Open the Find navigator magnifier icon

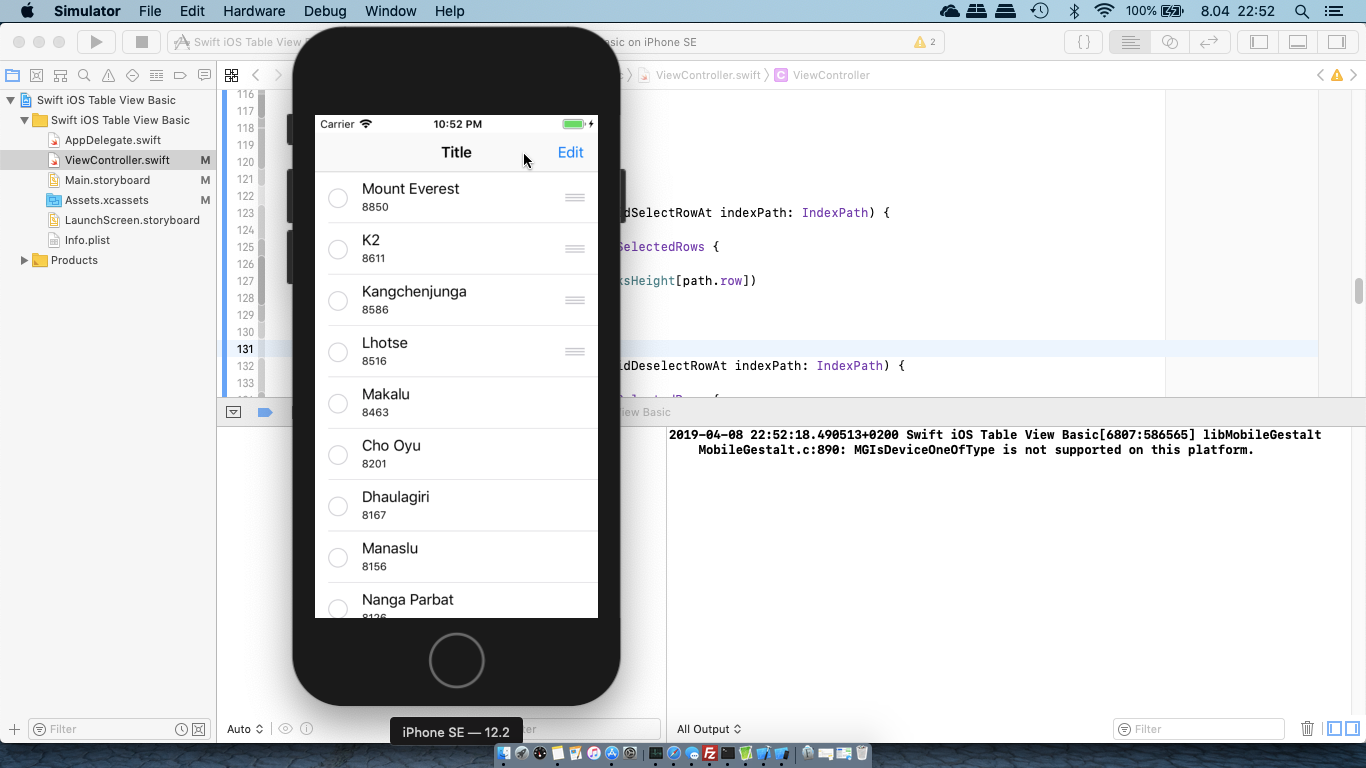[84, 76]
